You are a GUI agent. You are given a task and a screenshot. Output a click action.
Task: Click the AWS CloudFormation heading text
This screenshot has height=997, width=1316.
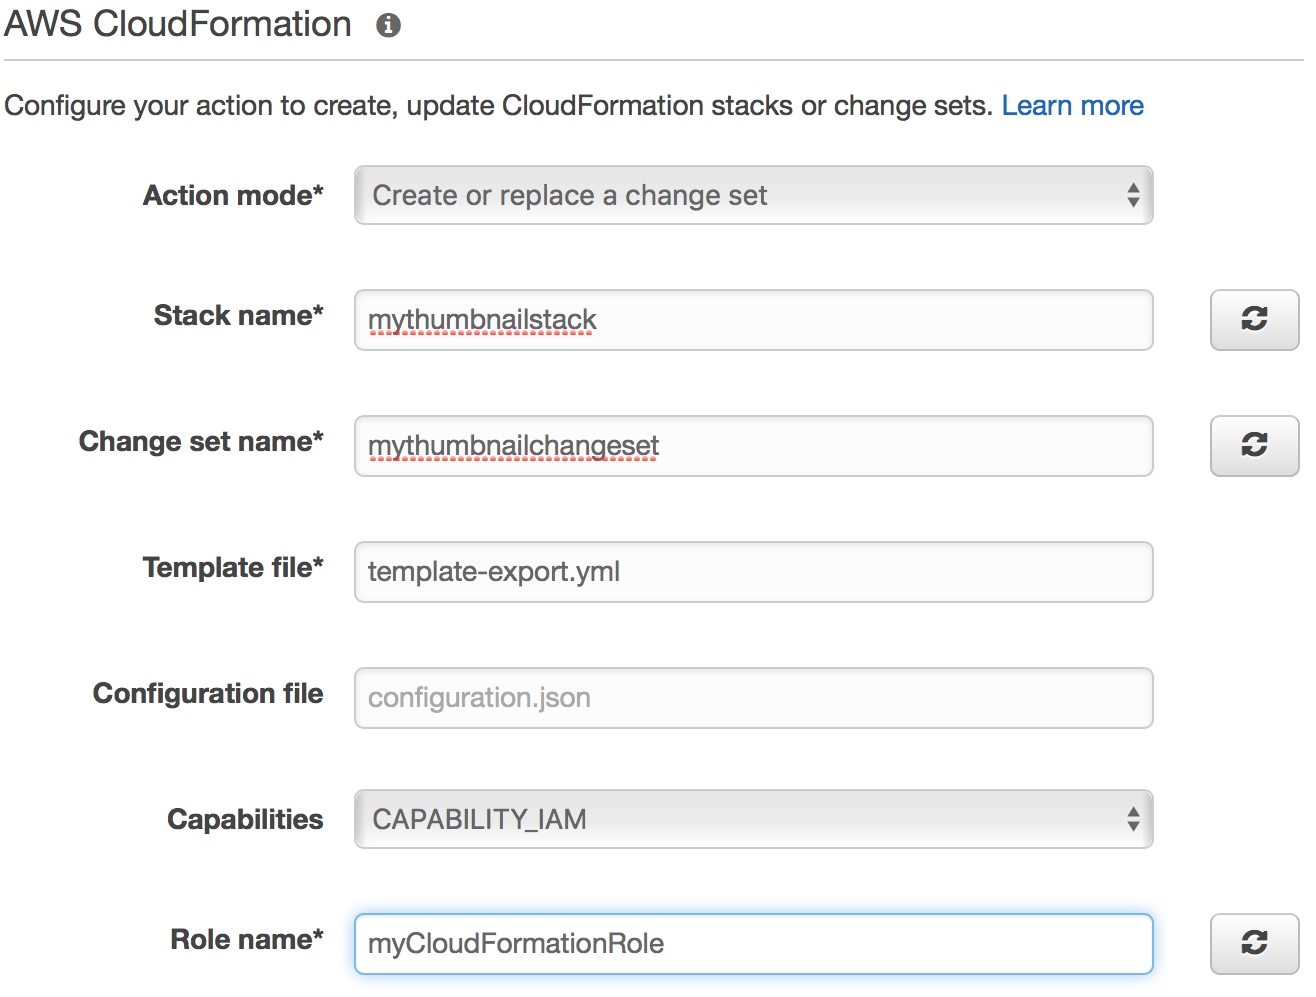pos(178,24)
